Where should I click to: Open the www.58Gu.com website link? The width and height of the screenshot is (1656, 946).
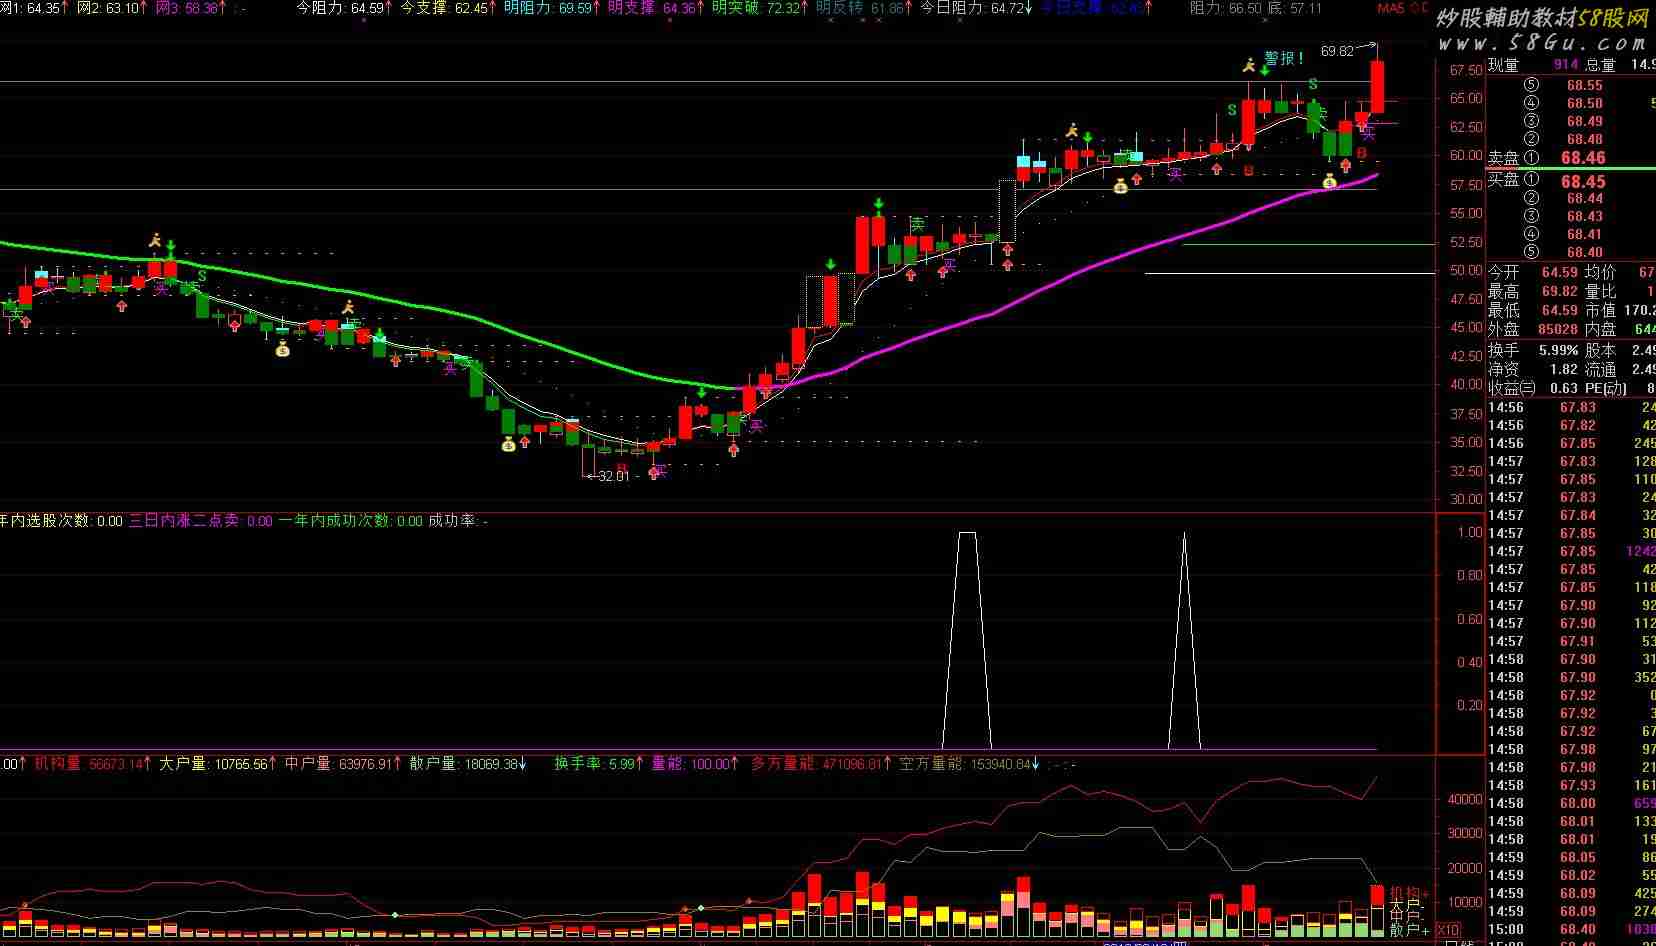(1542, 43)
